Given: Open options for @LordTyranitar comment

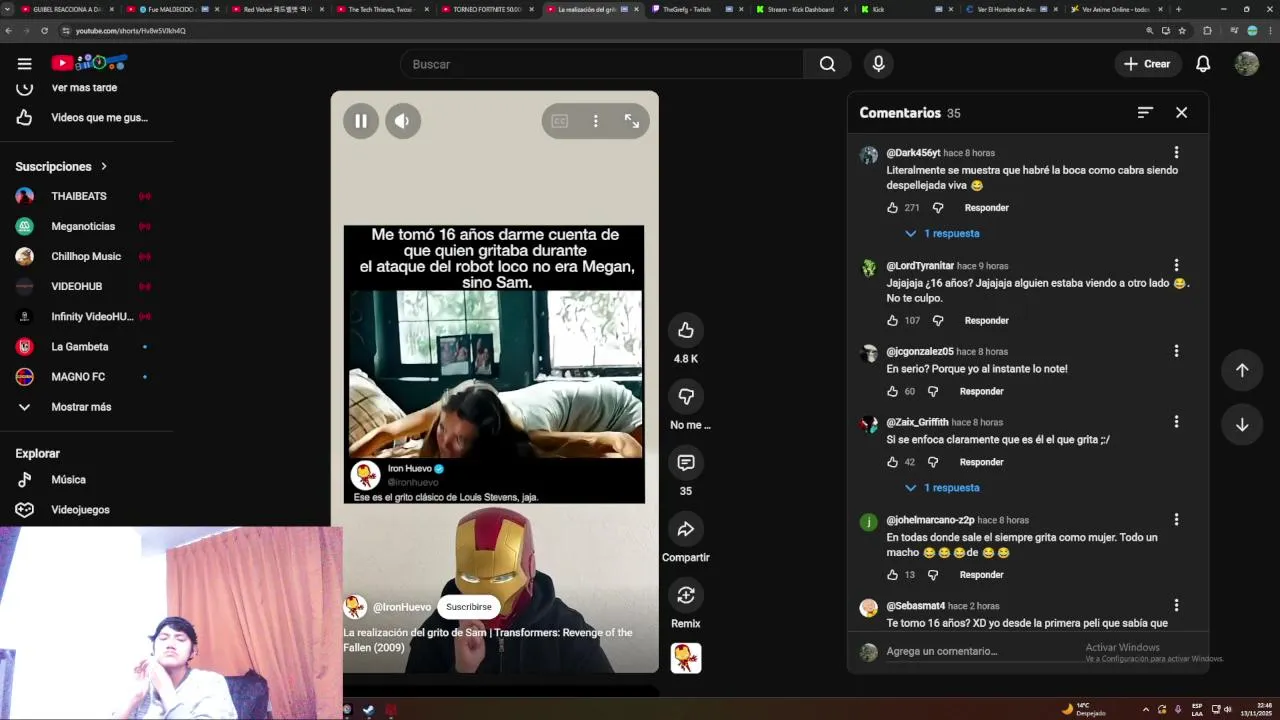Looking at the screenshot, I should click(1176, 265).
